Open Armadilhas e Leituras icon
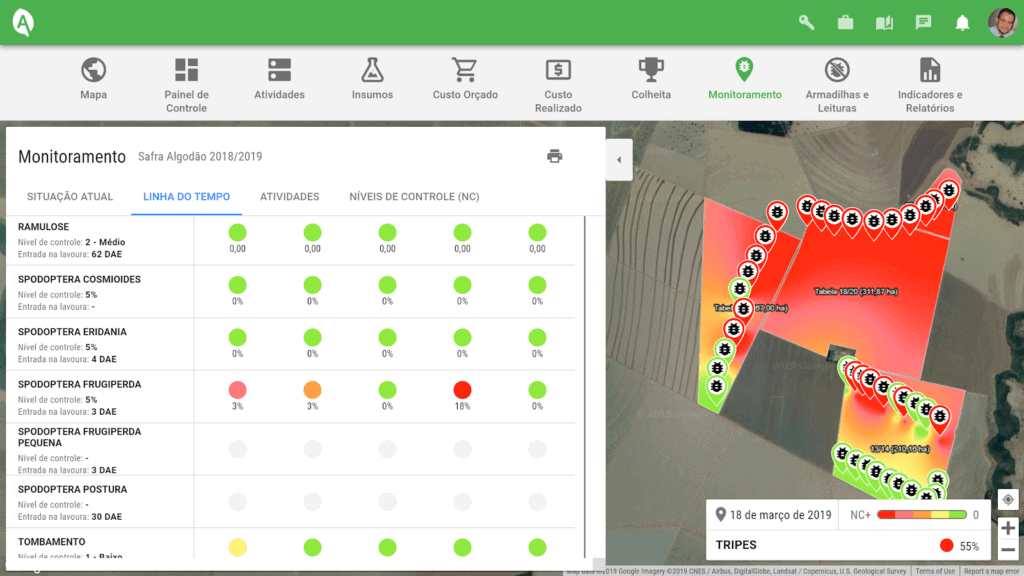This screenshot has width=1024, height=576. pyautogui.click(x=836, y=70)
